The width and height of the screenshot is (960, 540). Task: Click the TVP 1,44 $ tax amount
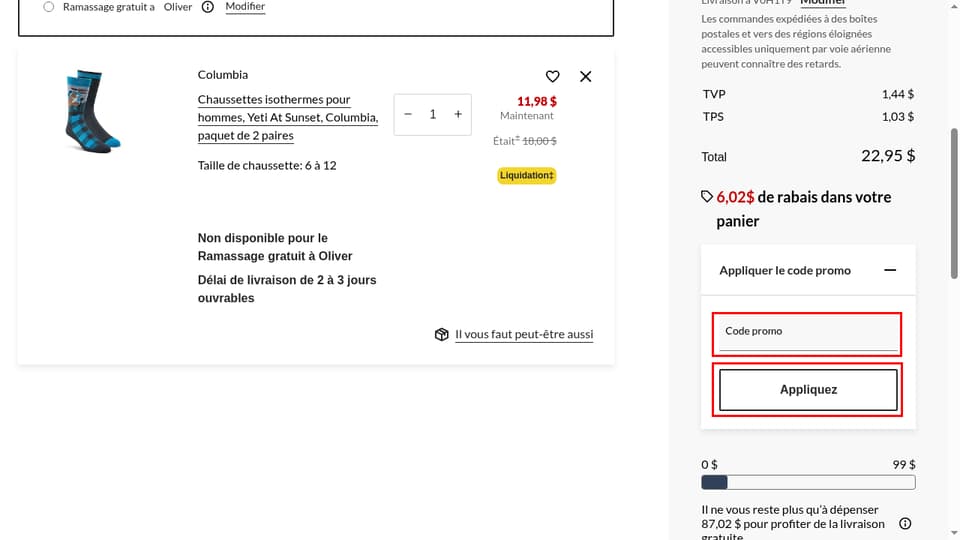click(x=898, y=94)
